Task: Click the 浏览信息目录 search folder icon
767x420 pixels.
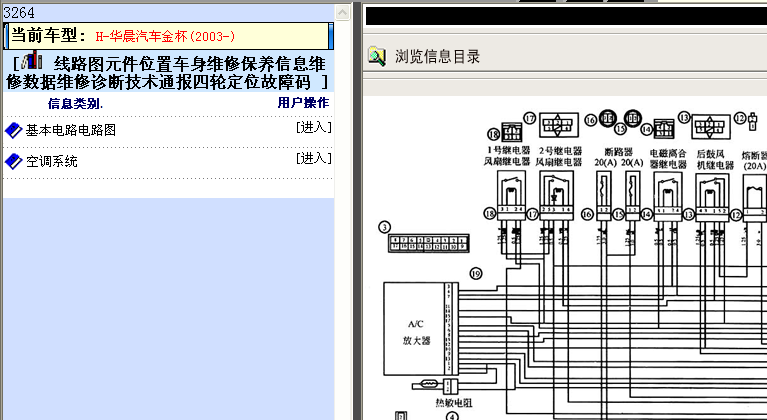Action: [377, 56]
